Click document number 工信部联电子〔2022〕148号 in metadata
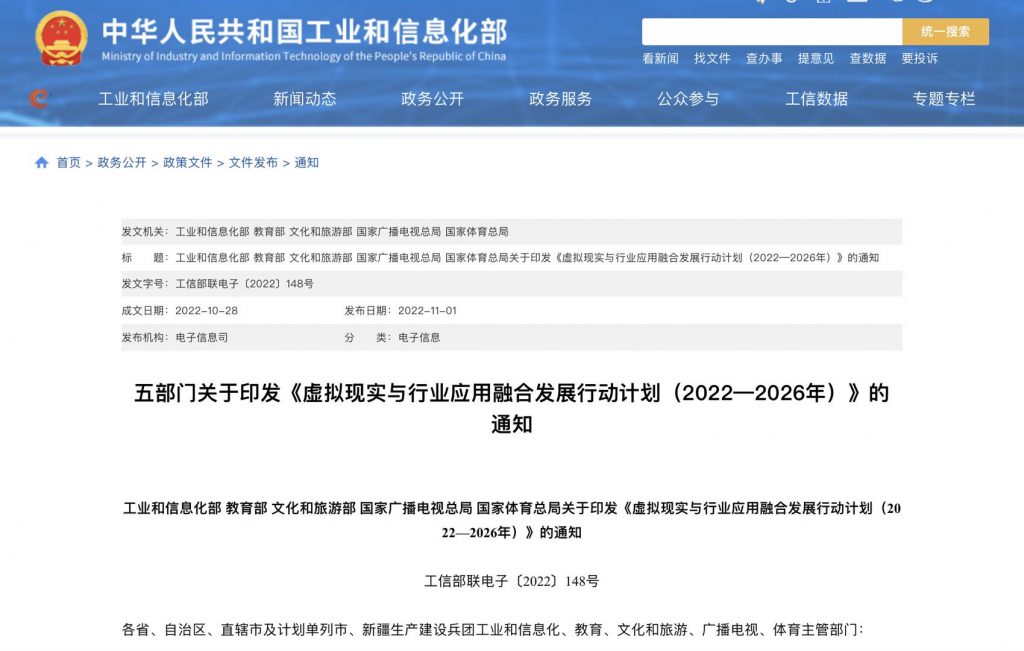1024x651 pixels. click(x=244, y=284)
